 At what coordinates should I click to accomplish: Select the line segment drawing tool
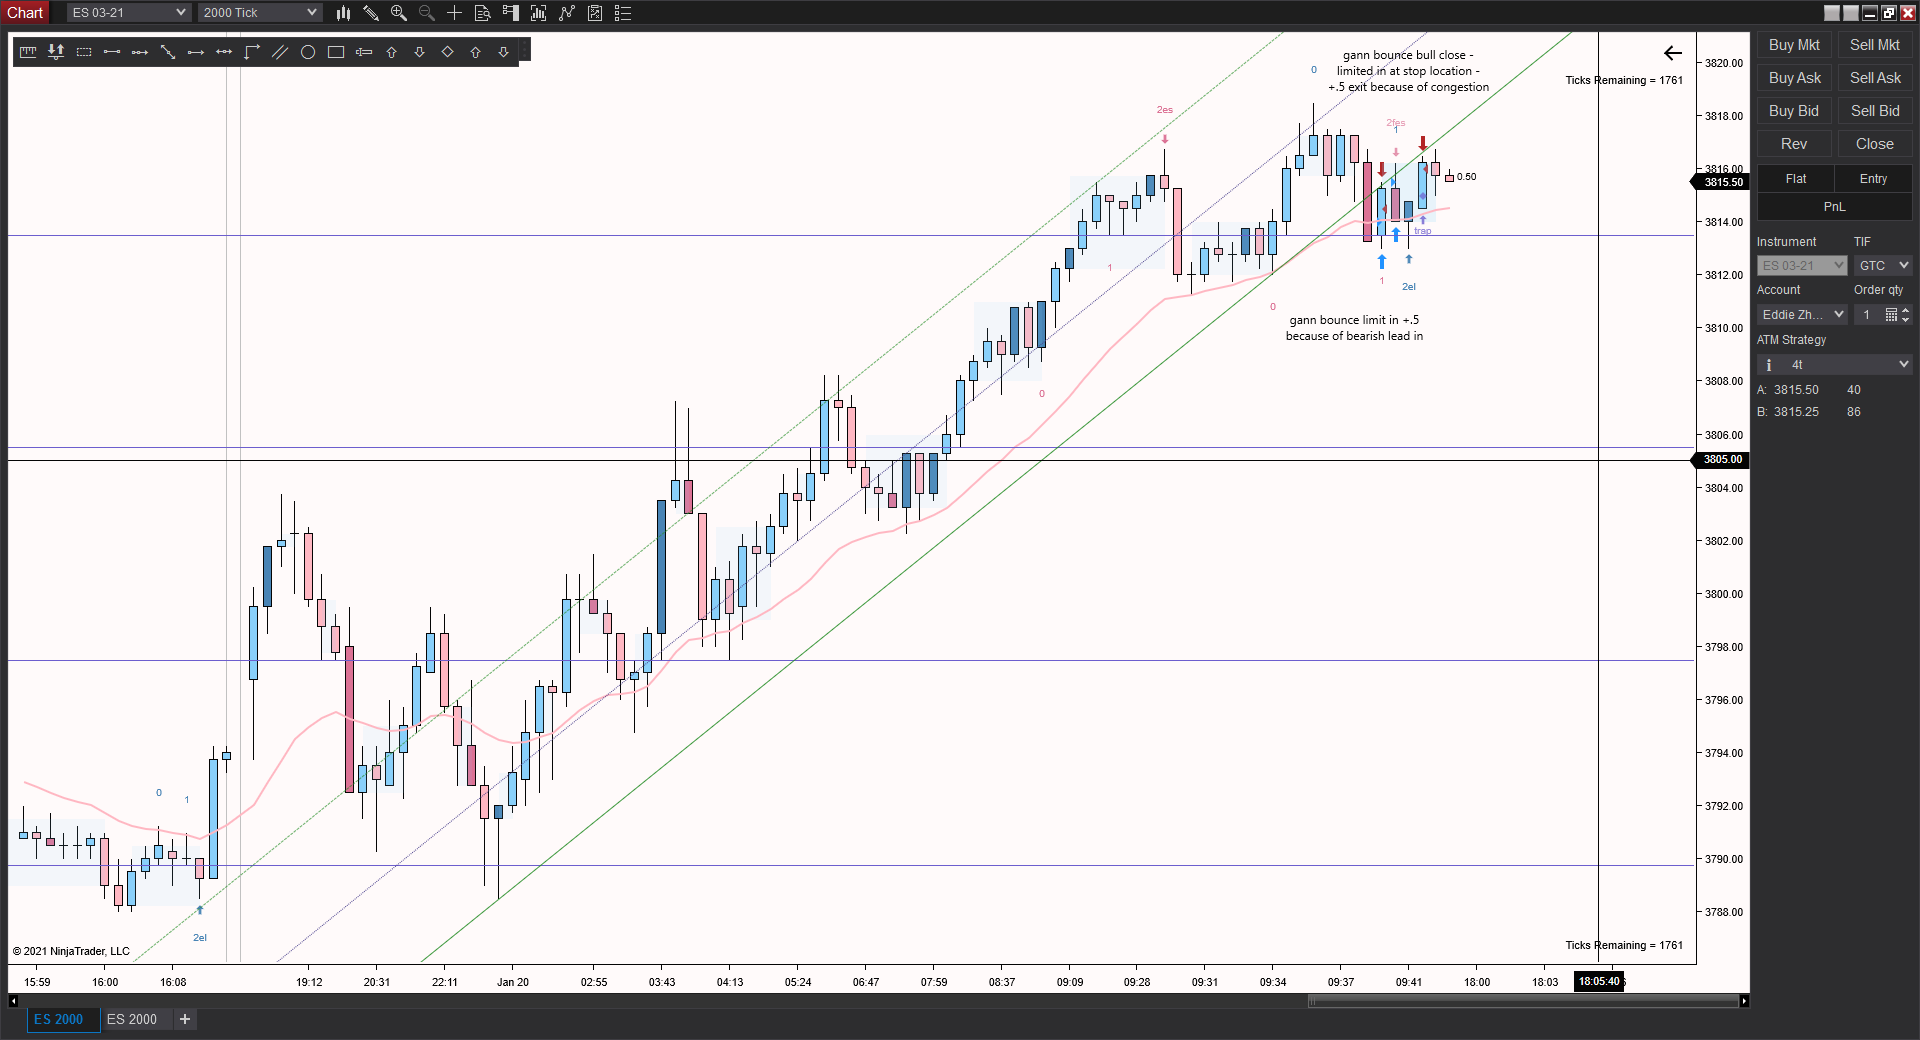(x=112, y=52)
